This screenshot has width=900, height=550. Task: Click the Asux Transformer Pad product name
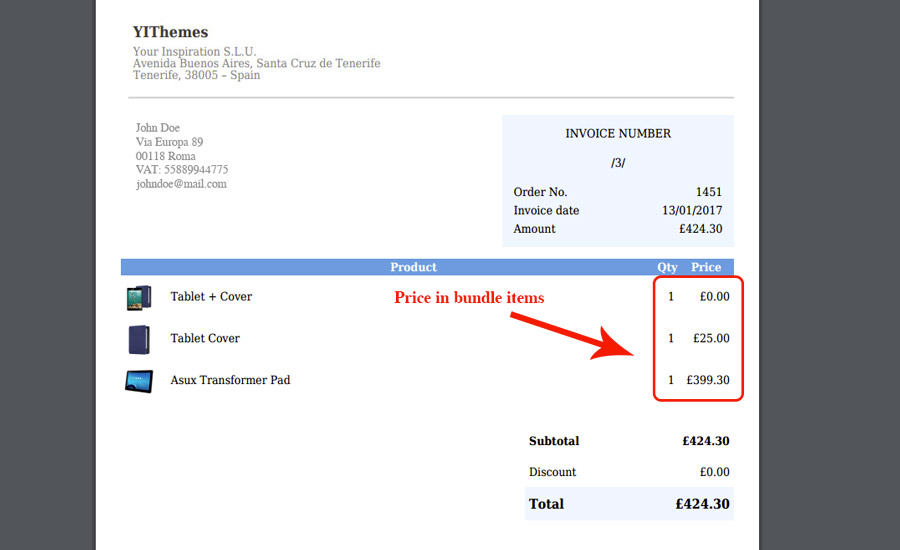pos(230,380)
